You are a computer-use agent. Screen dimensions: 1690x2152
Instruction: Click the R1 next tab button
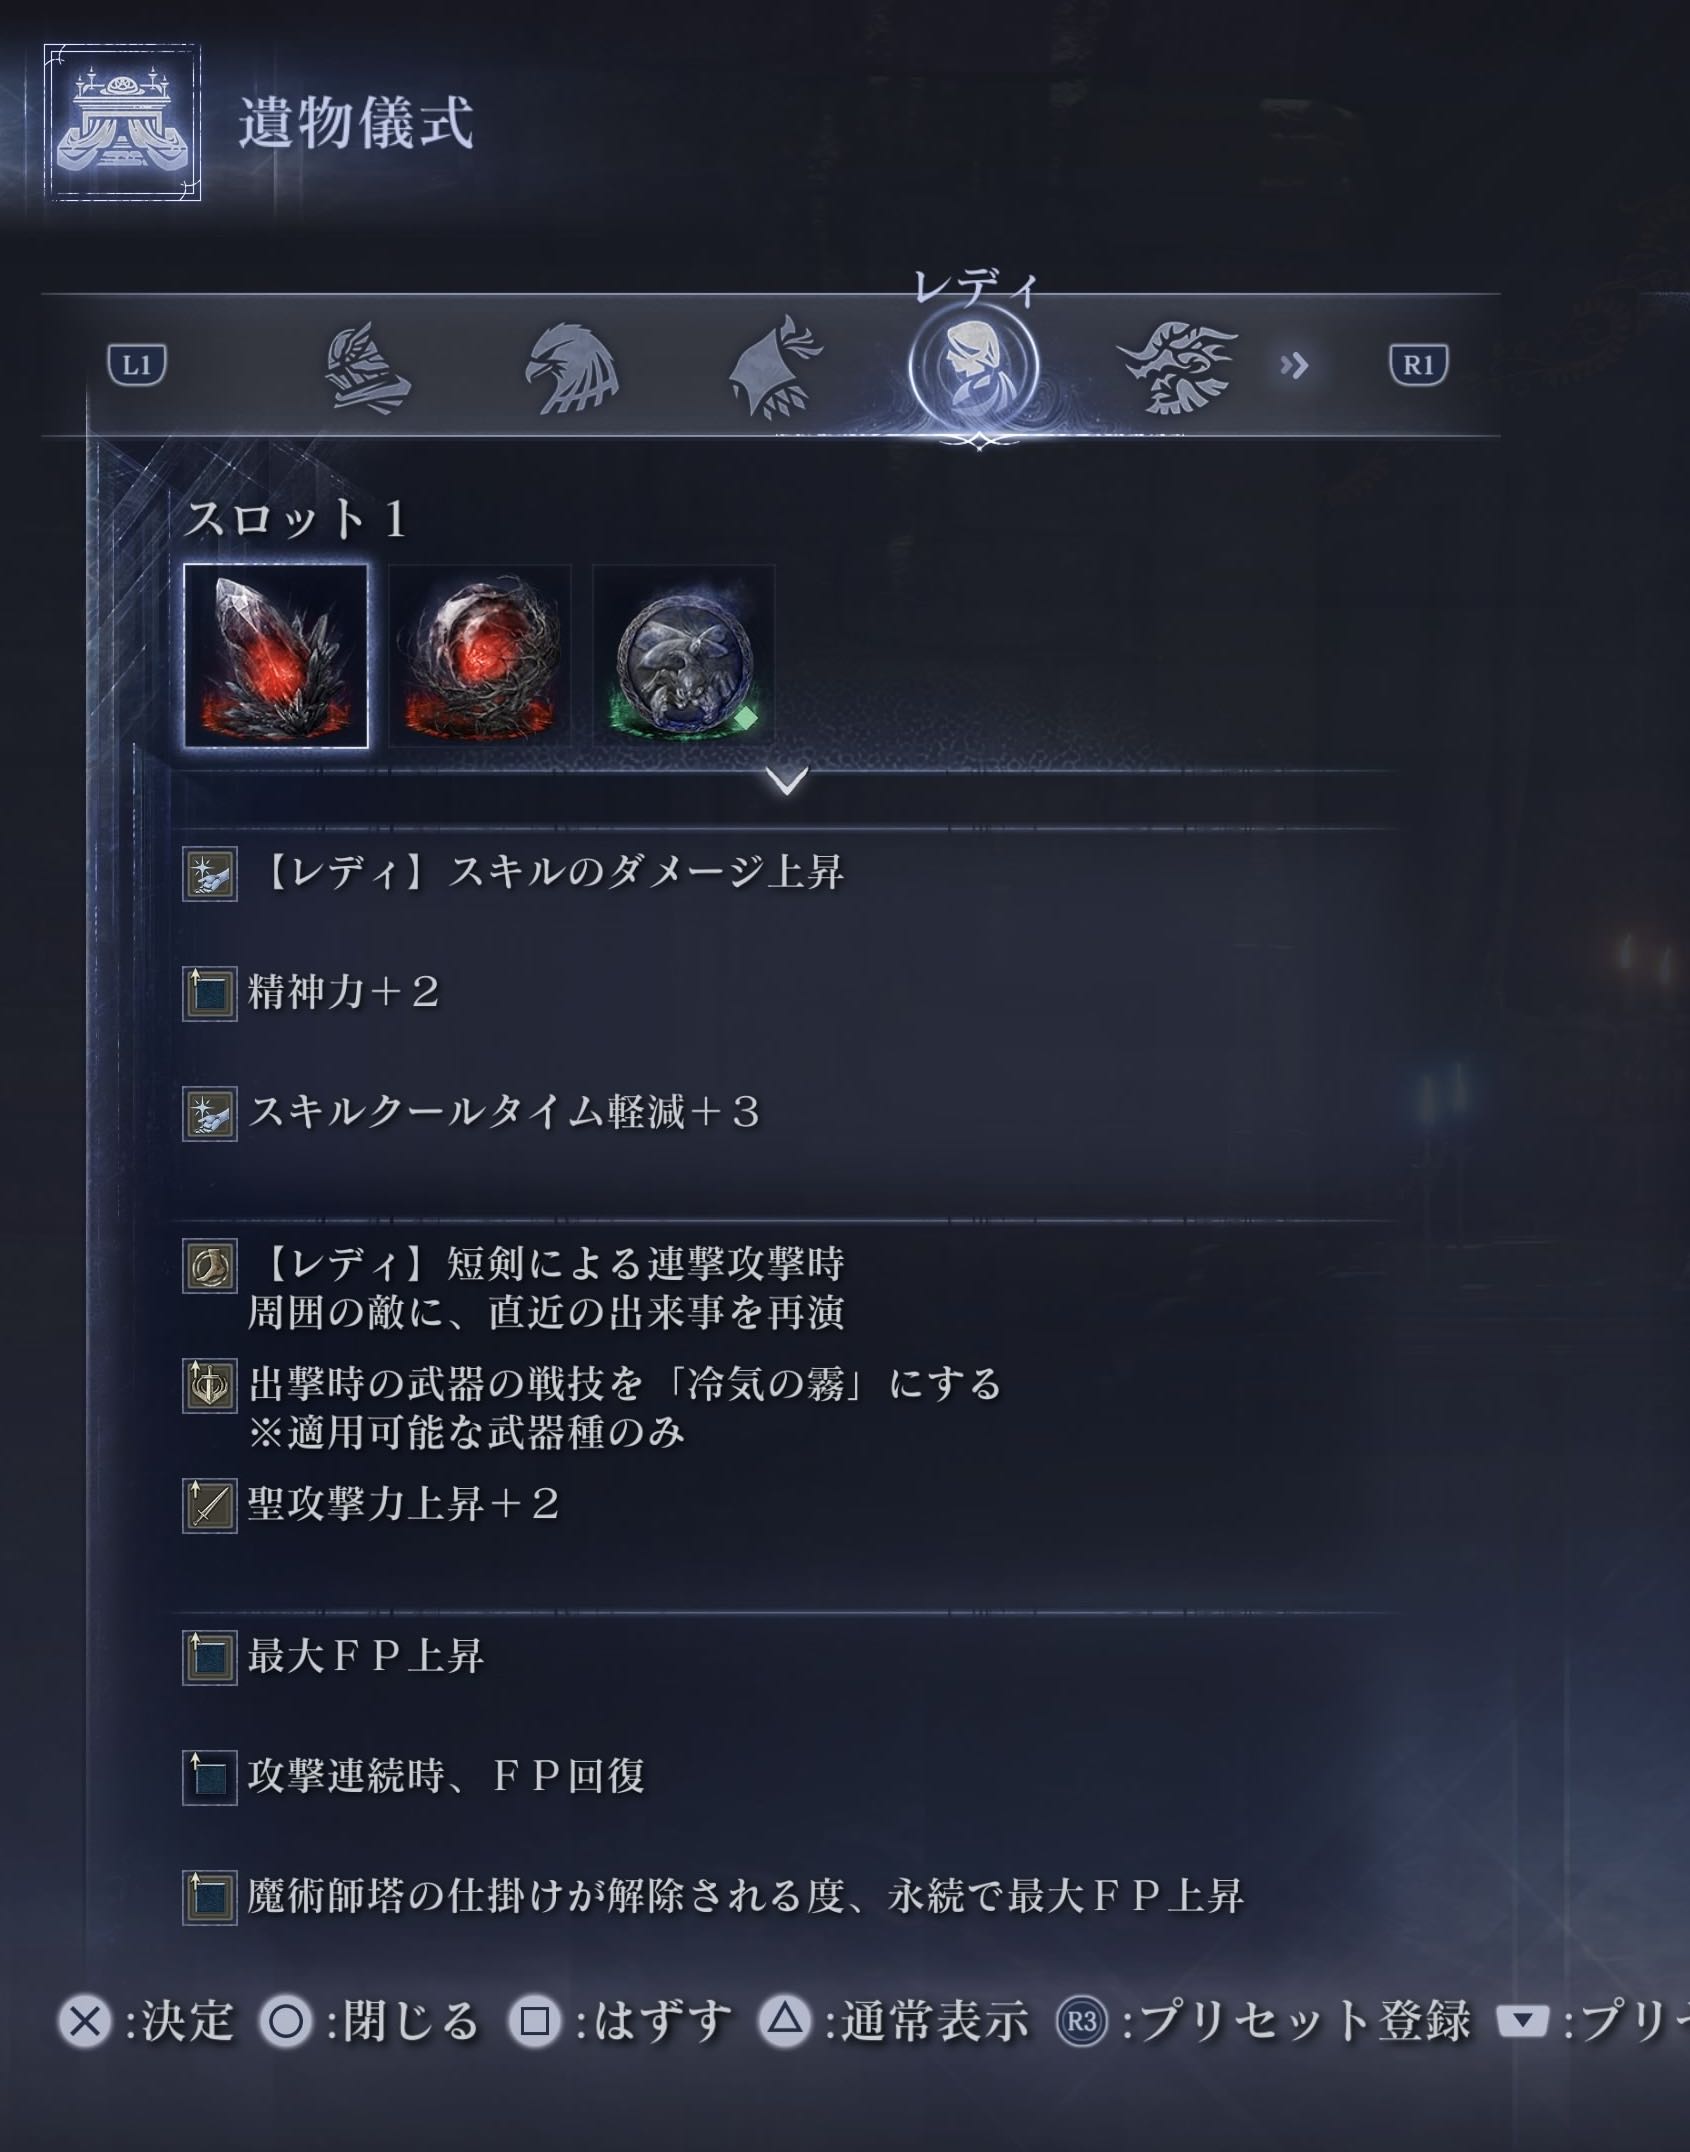pyautogui.click(x=1418, y=365)
